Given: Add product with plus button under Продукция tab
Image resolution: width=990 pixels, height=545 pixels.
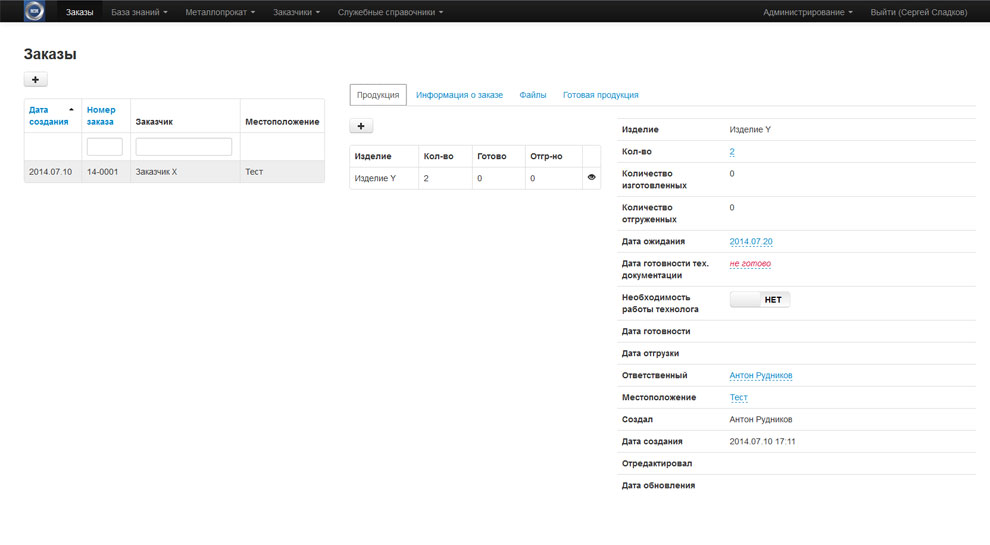Looking at the screenshot, I should (x=361, y=126).
